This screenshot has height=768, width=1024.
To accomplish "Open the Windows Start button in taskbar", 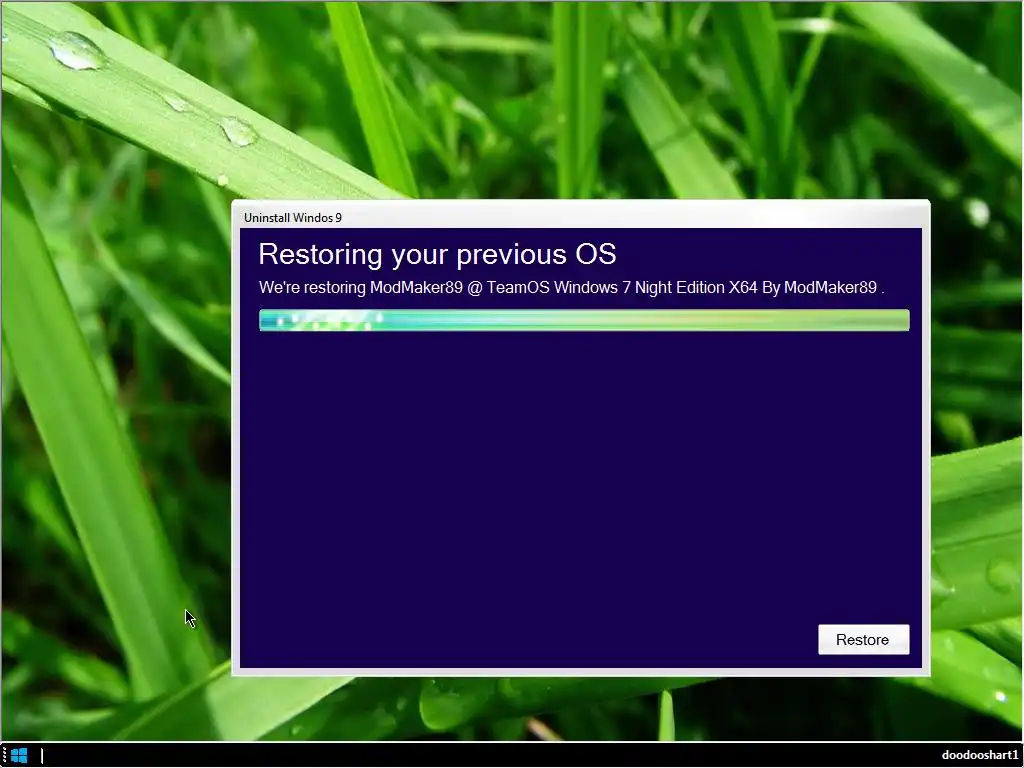I will coord(20,756).
